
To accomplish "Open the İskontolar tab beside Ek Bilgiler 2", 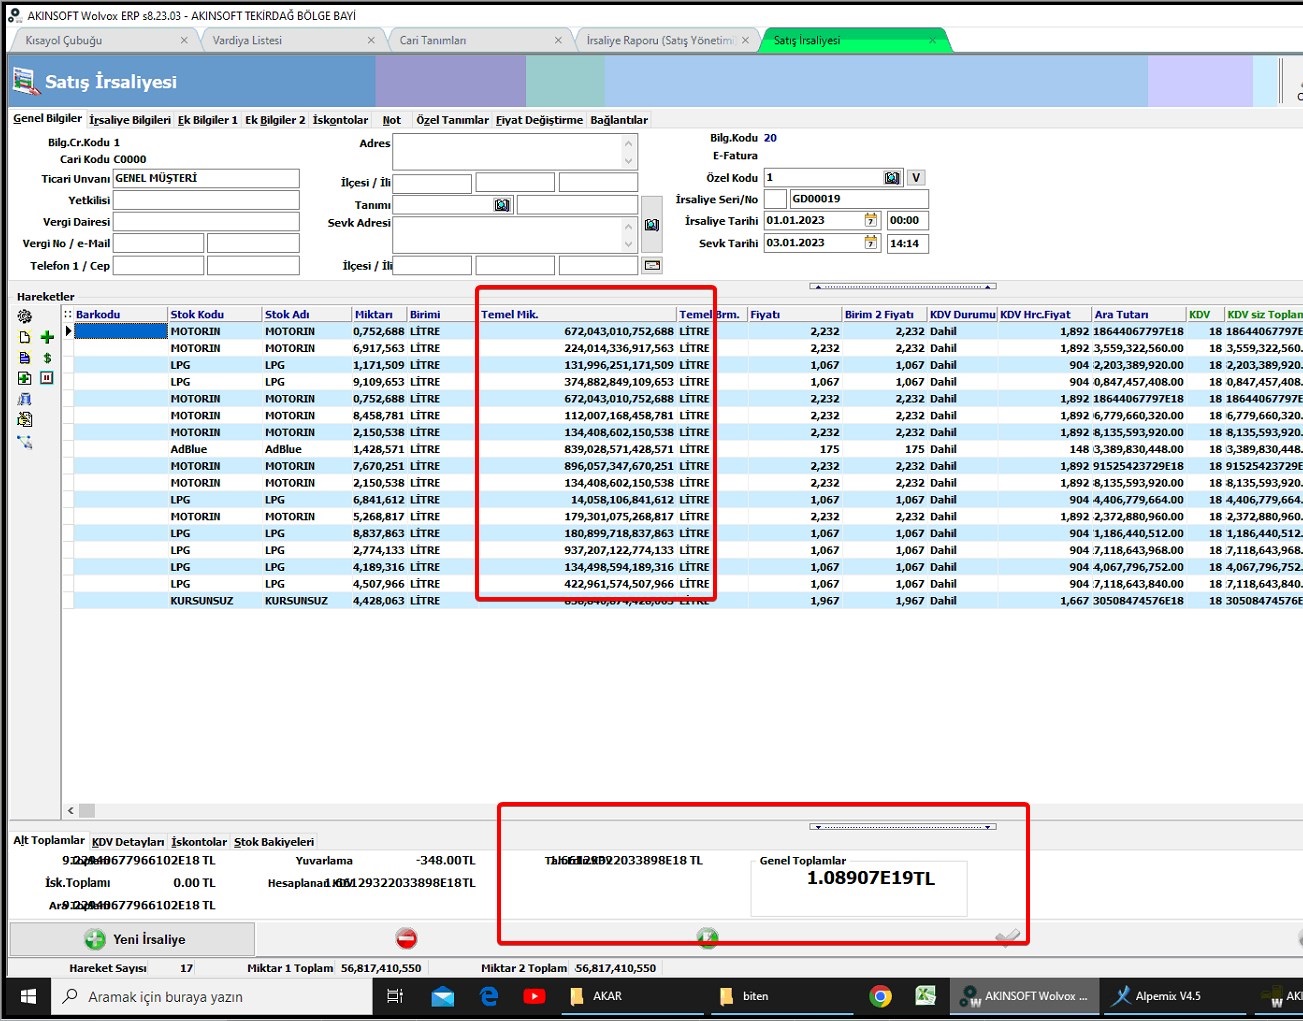I will pos(340,120).
